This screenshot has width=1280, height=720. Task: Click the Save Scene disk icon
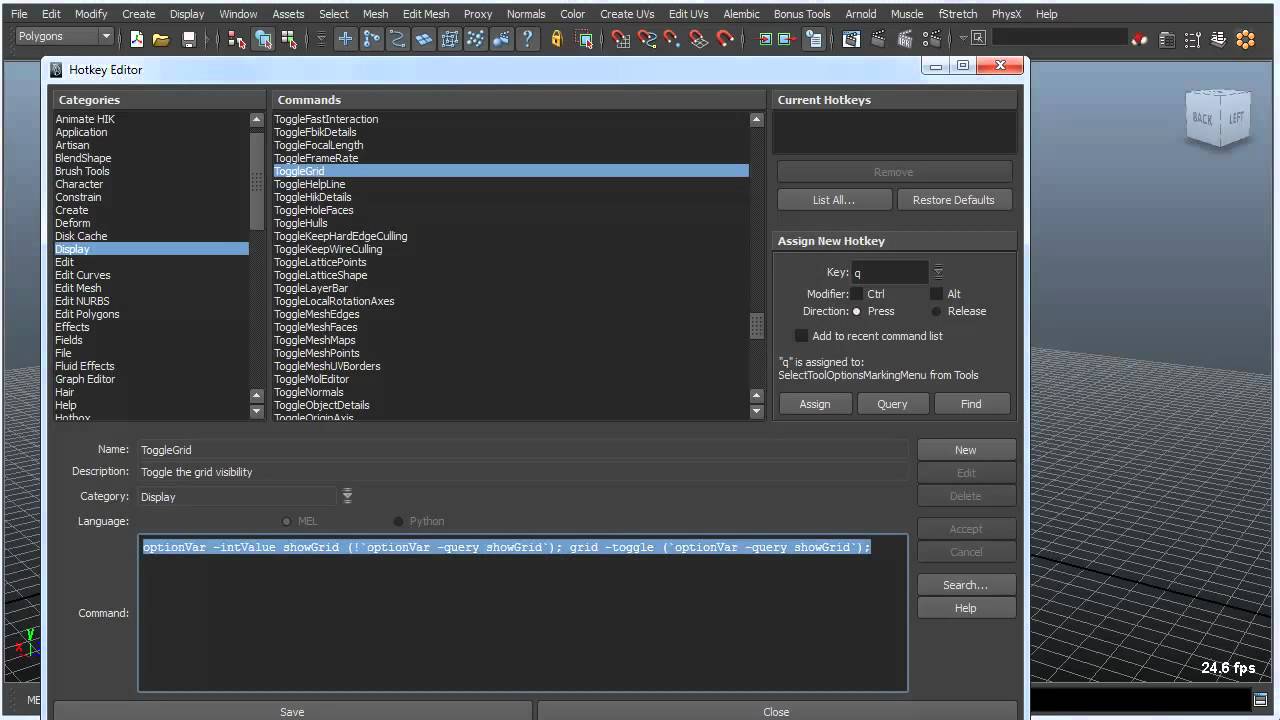pyautogui.click(x=188, y=39)
